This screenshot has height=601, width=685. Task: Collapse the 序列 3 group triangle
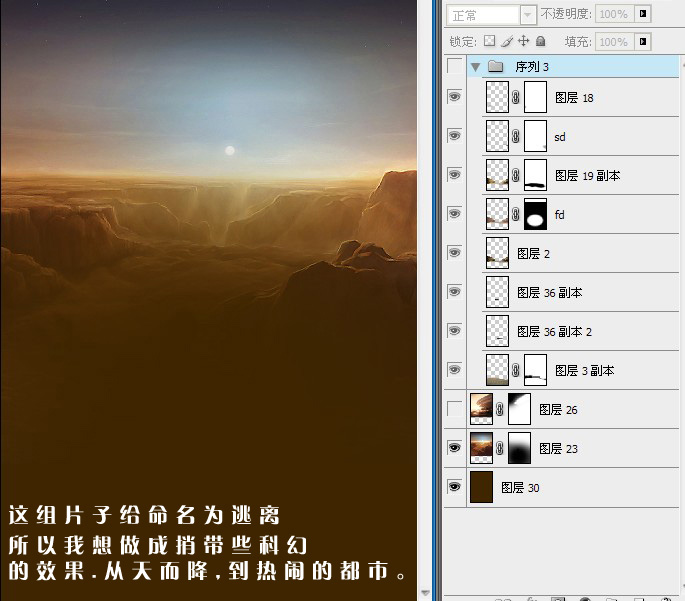476,67
